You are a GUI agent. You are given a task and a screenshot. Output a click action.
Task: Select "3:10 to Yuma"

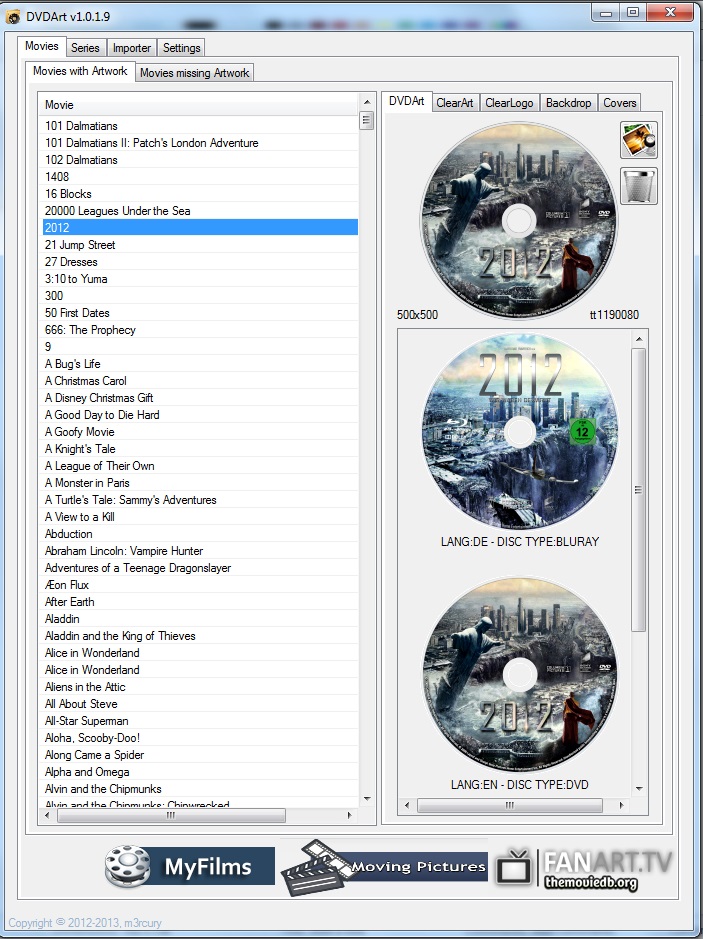coord(201,278)
